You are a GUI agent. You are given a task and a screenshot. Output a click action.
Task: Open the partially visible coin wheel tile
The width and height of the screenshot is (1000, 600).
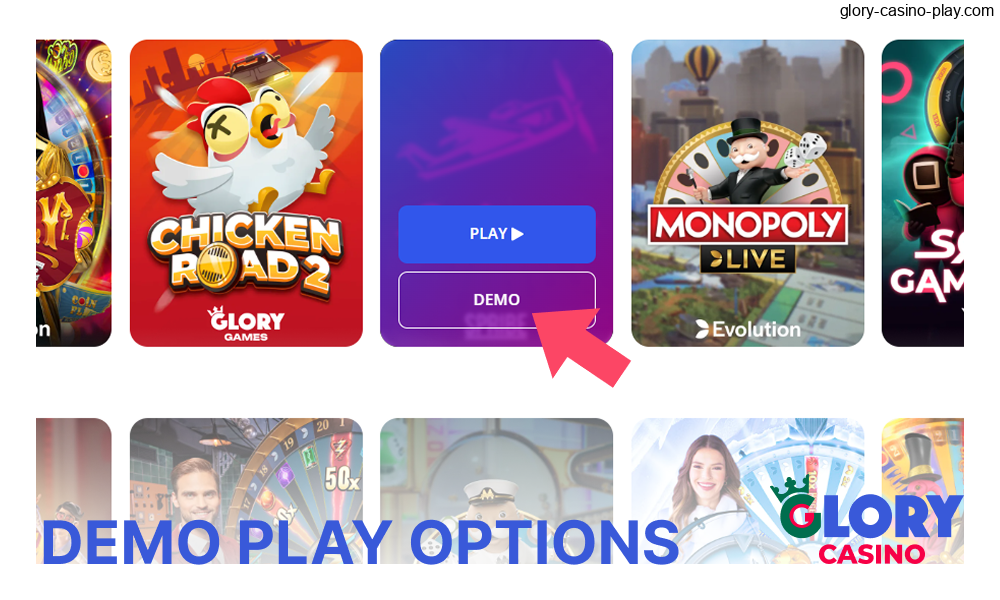[73, 193]
